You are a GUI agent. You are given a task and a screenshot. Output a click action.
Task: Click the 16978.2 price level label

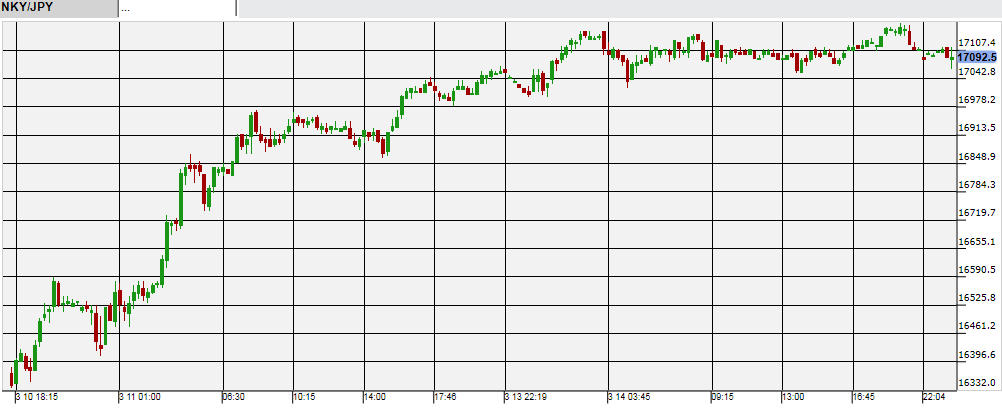coord(976,100)
